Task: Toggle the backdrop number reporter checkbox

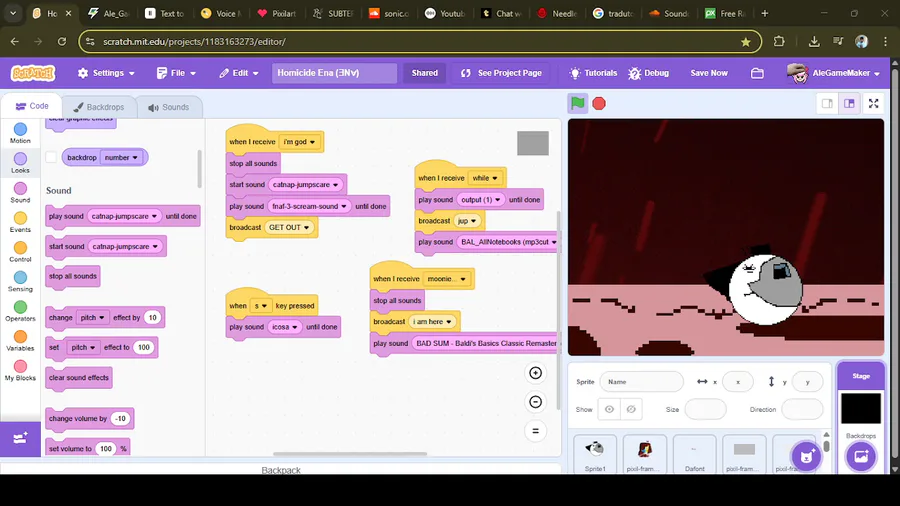Action: point(51,157)
